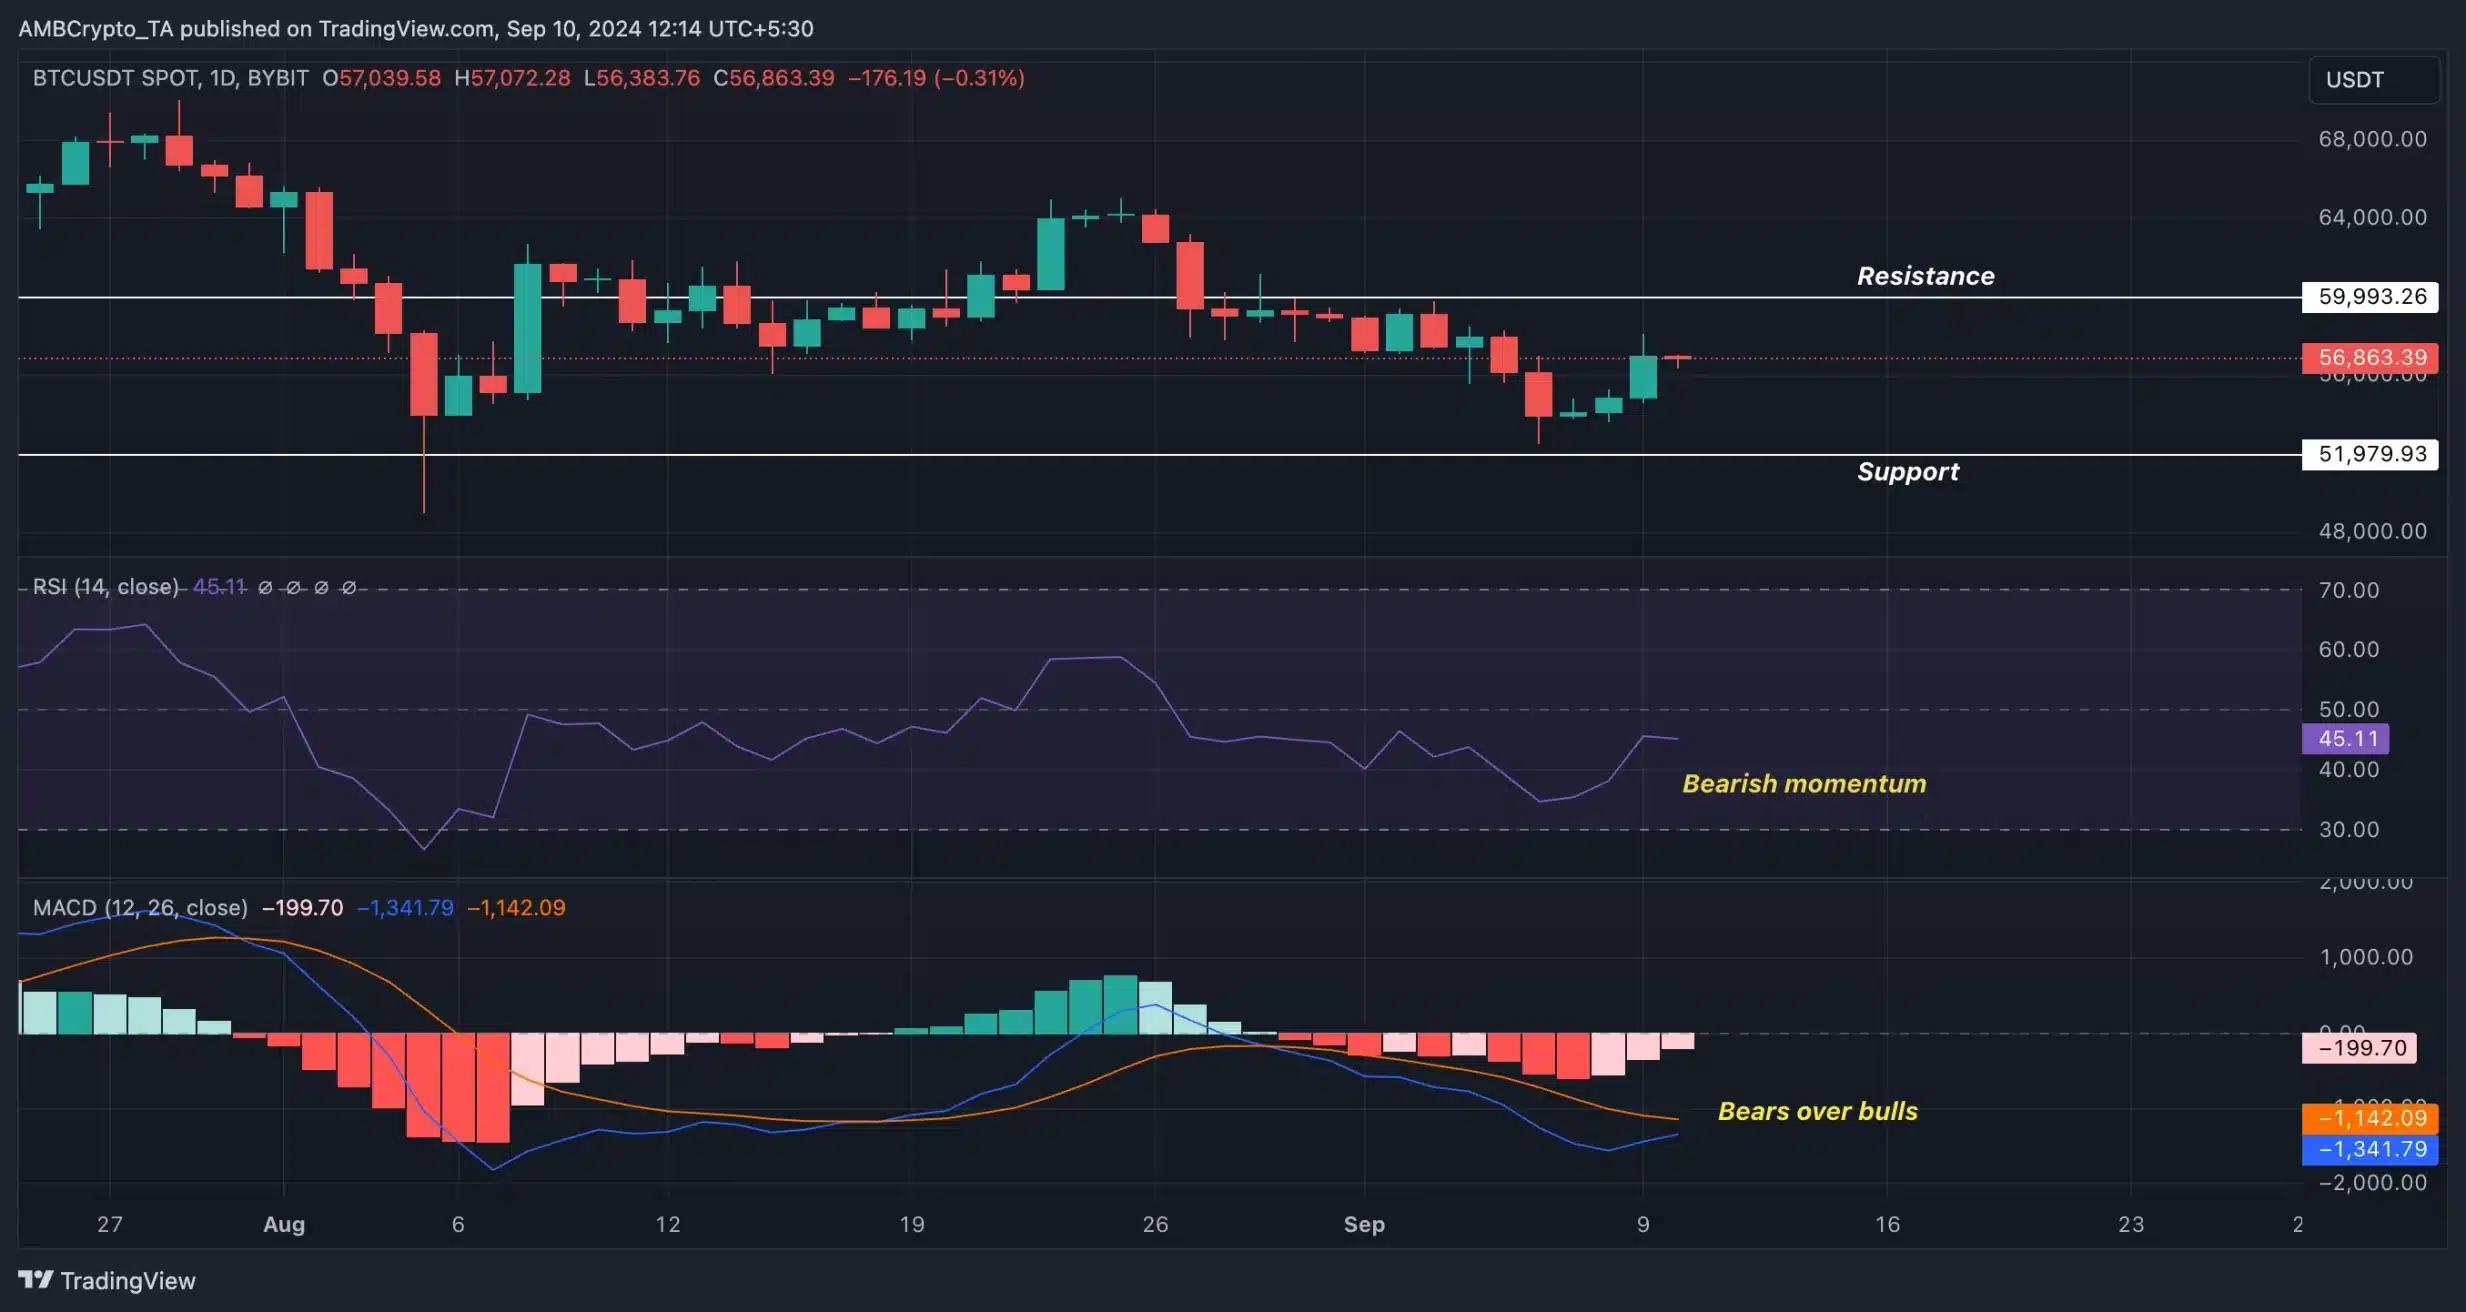Click the RSI (14, close) indicator label
Image resolution: width=2466 pixels, height=1312 pixels.
pyautogui.click(x=105, y=587)
